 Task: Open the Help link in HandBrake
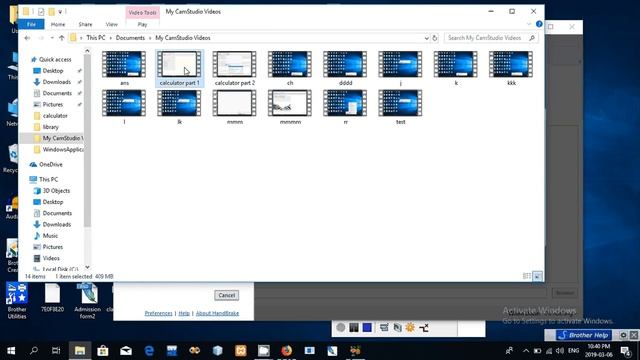click(x=184, y=313)
